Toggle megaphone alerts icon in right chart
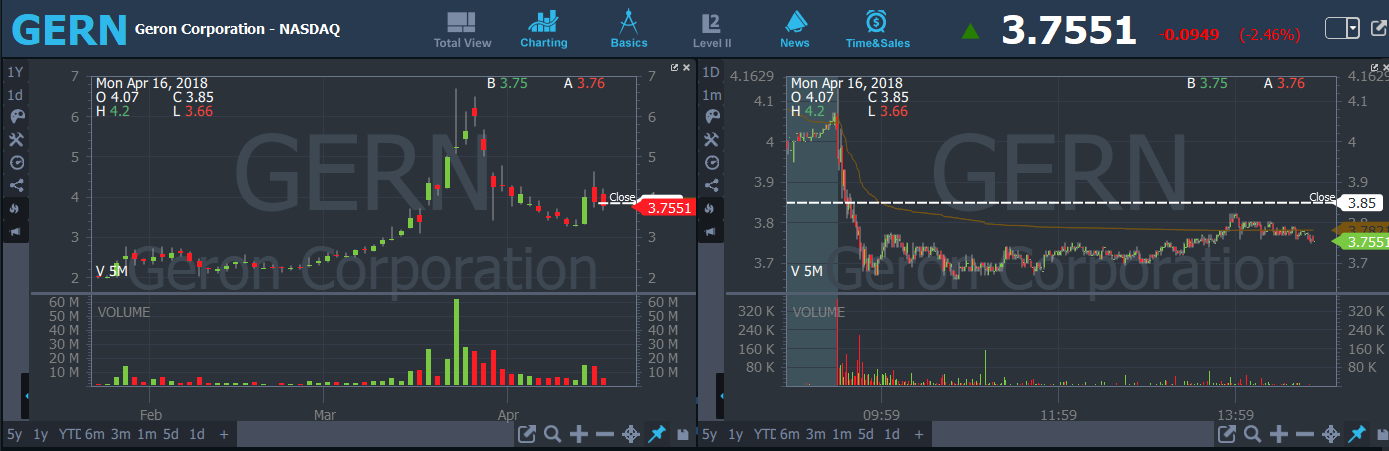The image size is (1389, 451). (711, 232)
